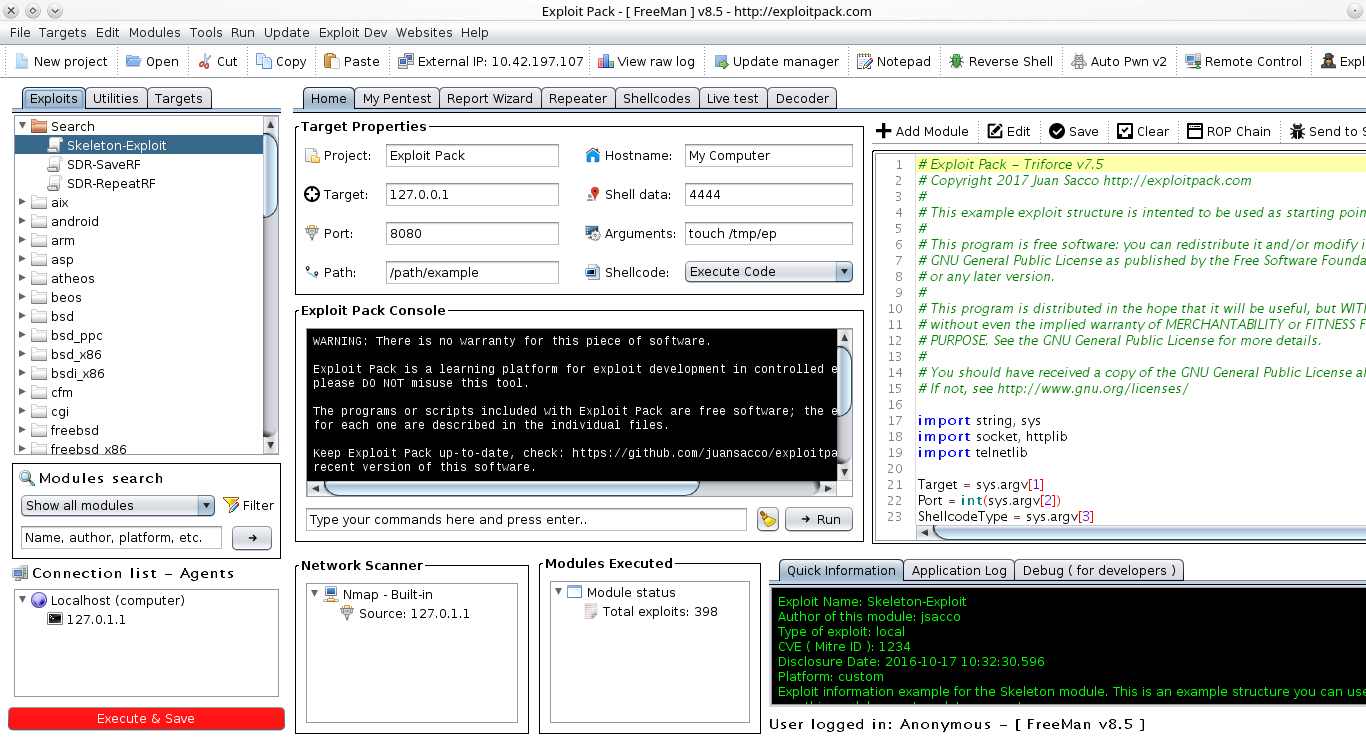Expand the aix folder

[x=22, y=202]
